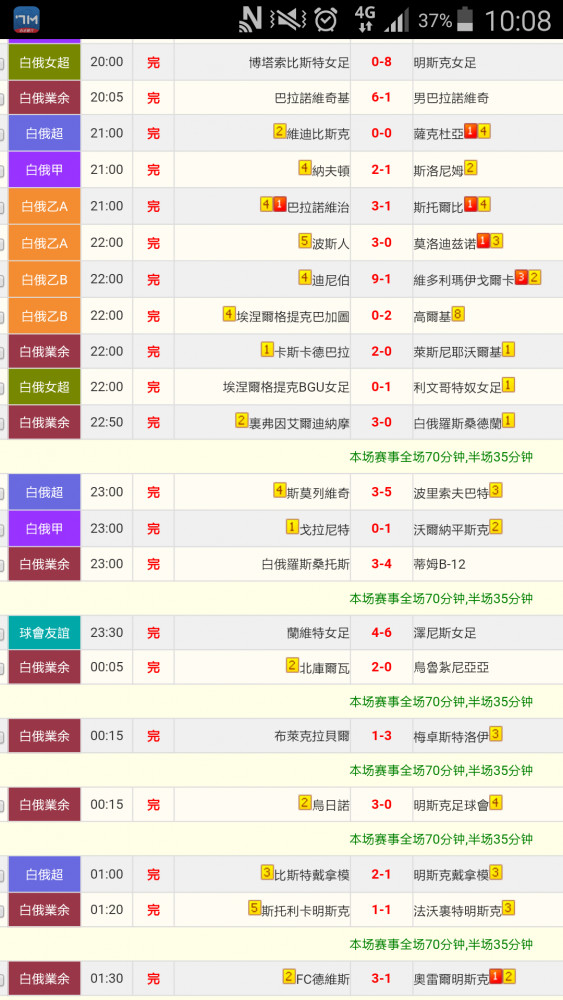This screenshot has width=563, height=1000.
Task: Open the 9-1 score for 迪尼伯 match
Action: point(381,279)
